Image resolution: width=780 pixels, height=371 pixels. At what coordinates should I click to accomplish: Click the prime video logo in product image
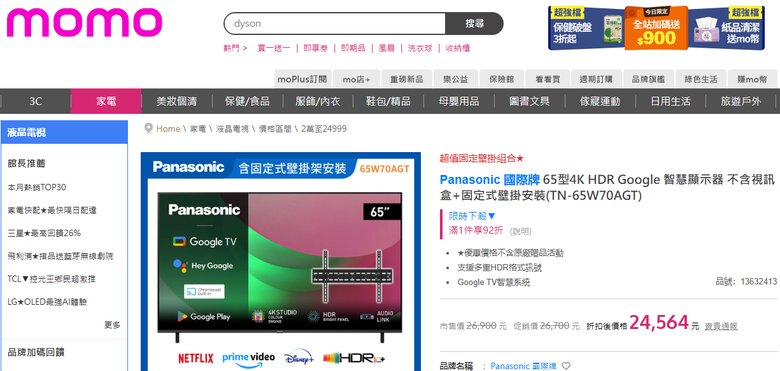click(x=248, y=358)
